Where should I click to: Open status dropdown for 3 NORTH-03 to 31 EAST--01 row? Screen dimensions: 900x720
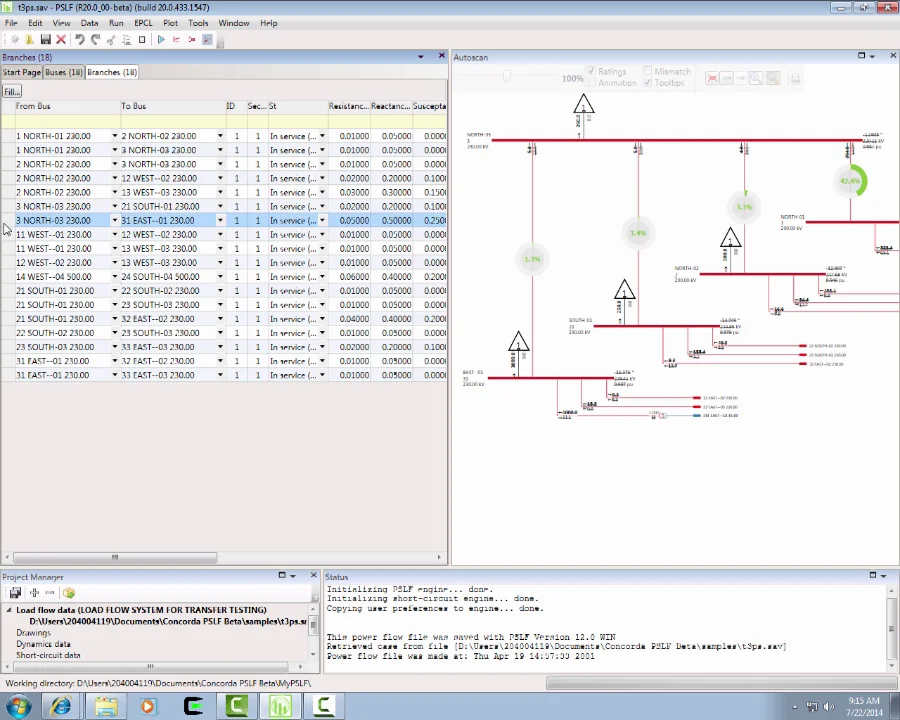322,220
